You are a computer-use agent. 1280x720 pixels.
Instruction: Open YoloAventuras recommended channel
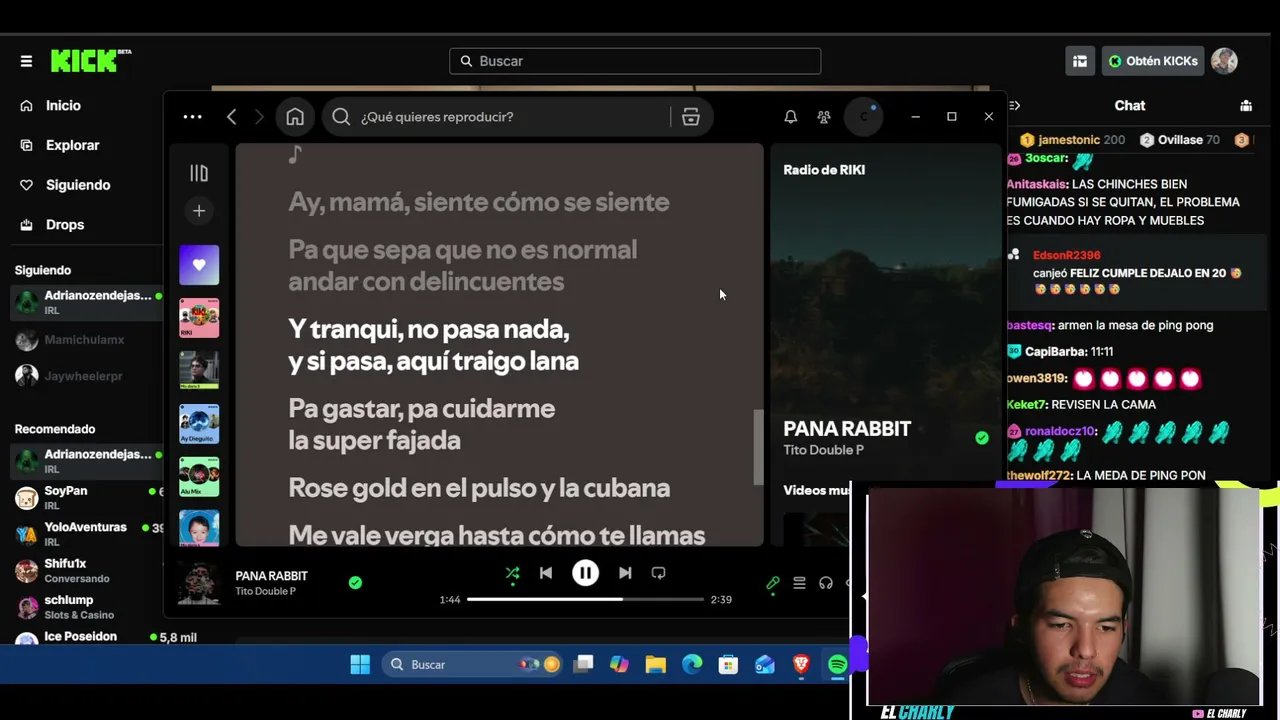(85, 533)
